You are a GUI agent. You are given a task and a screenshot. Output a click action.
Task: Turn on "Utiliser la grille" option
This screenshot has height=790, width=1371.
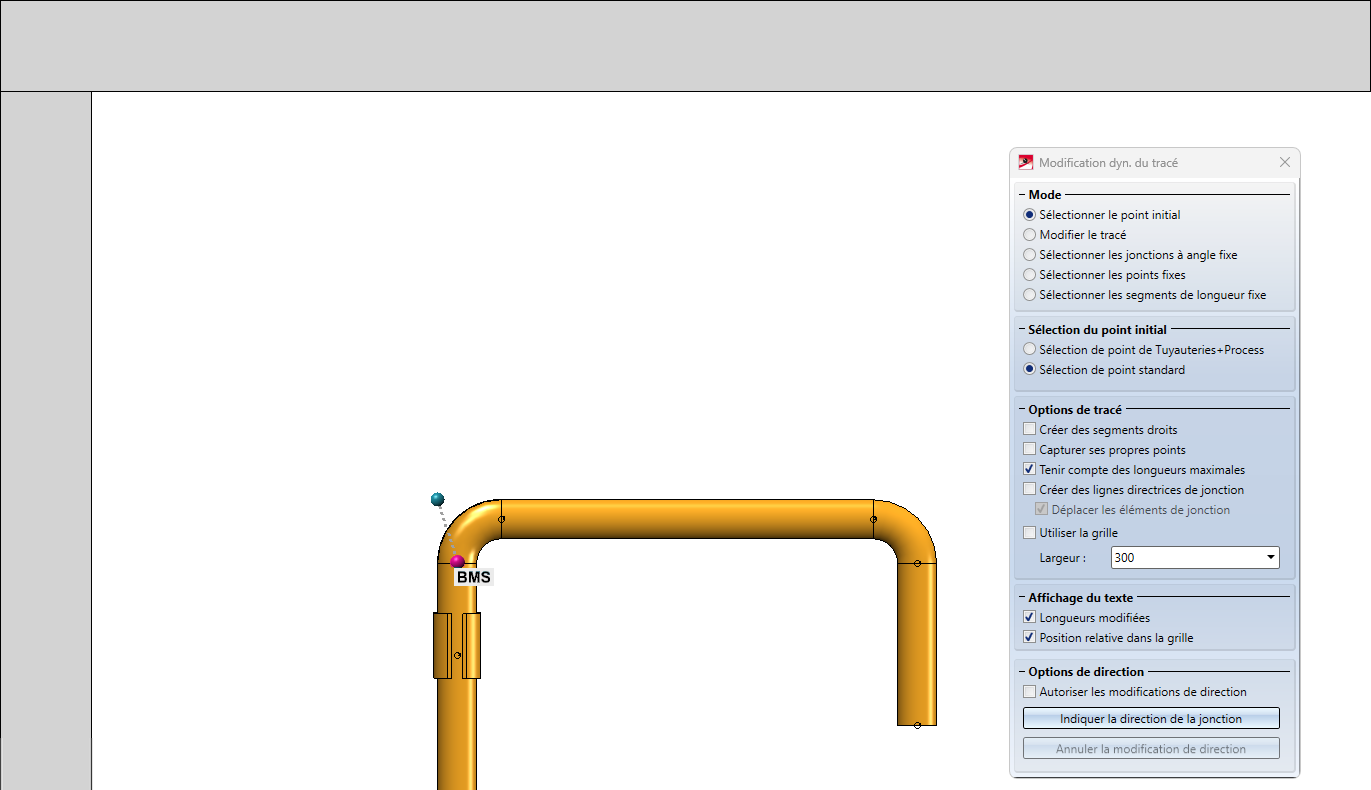click(x=1030, y=533)
